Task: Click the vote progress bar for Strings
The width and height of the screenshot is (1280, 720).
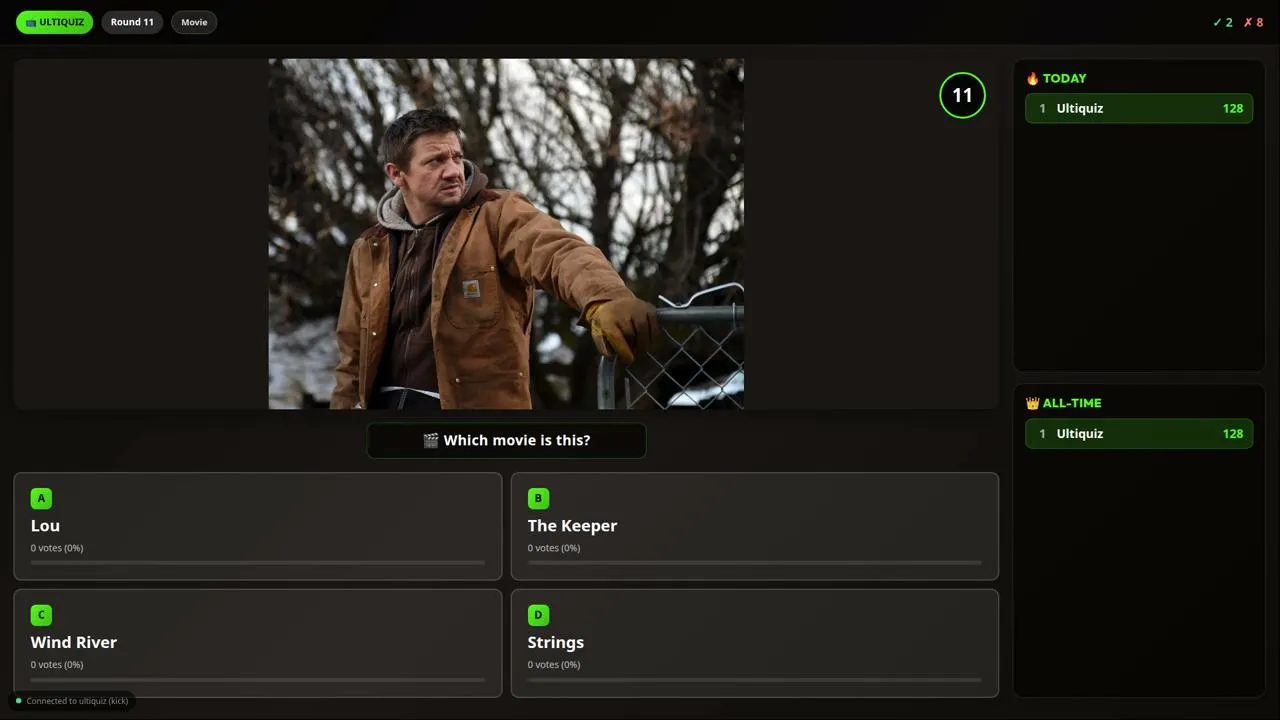Action: (755, 680)
